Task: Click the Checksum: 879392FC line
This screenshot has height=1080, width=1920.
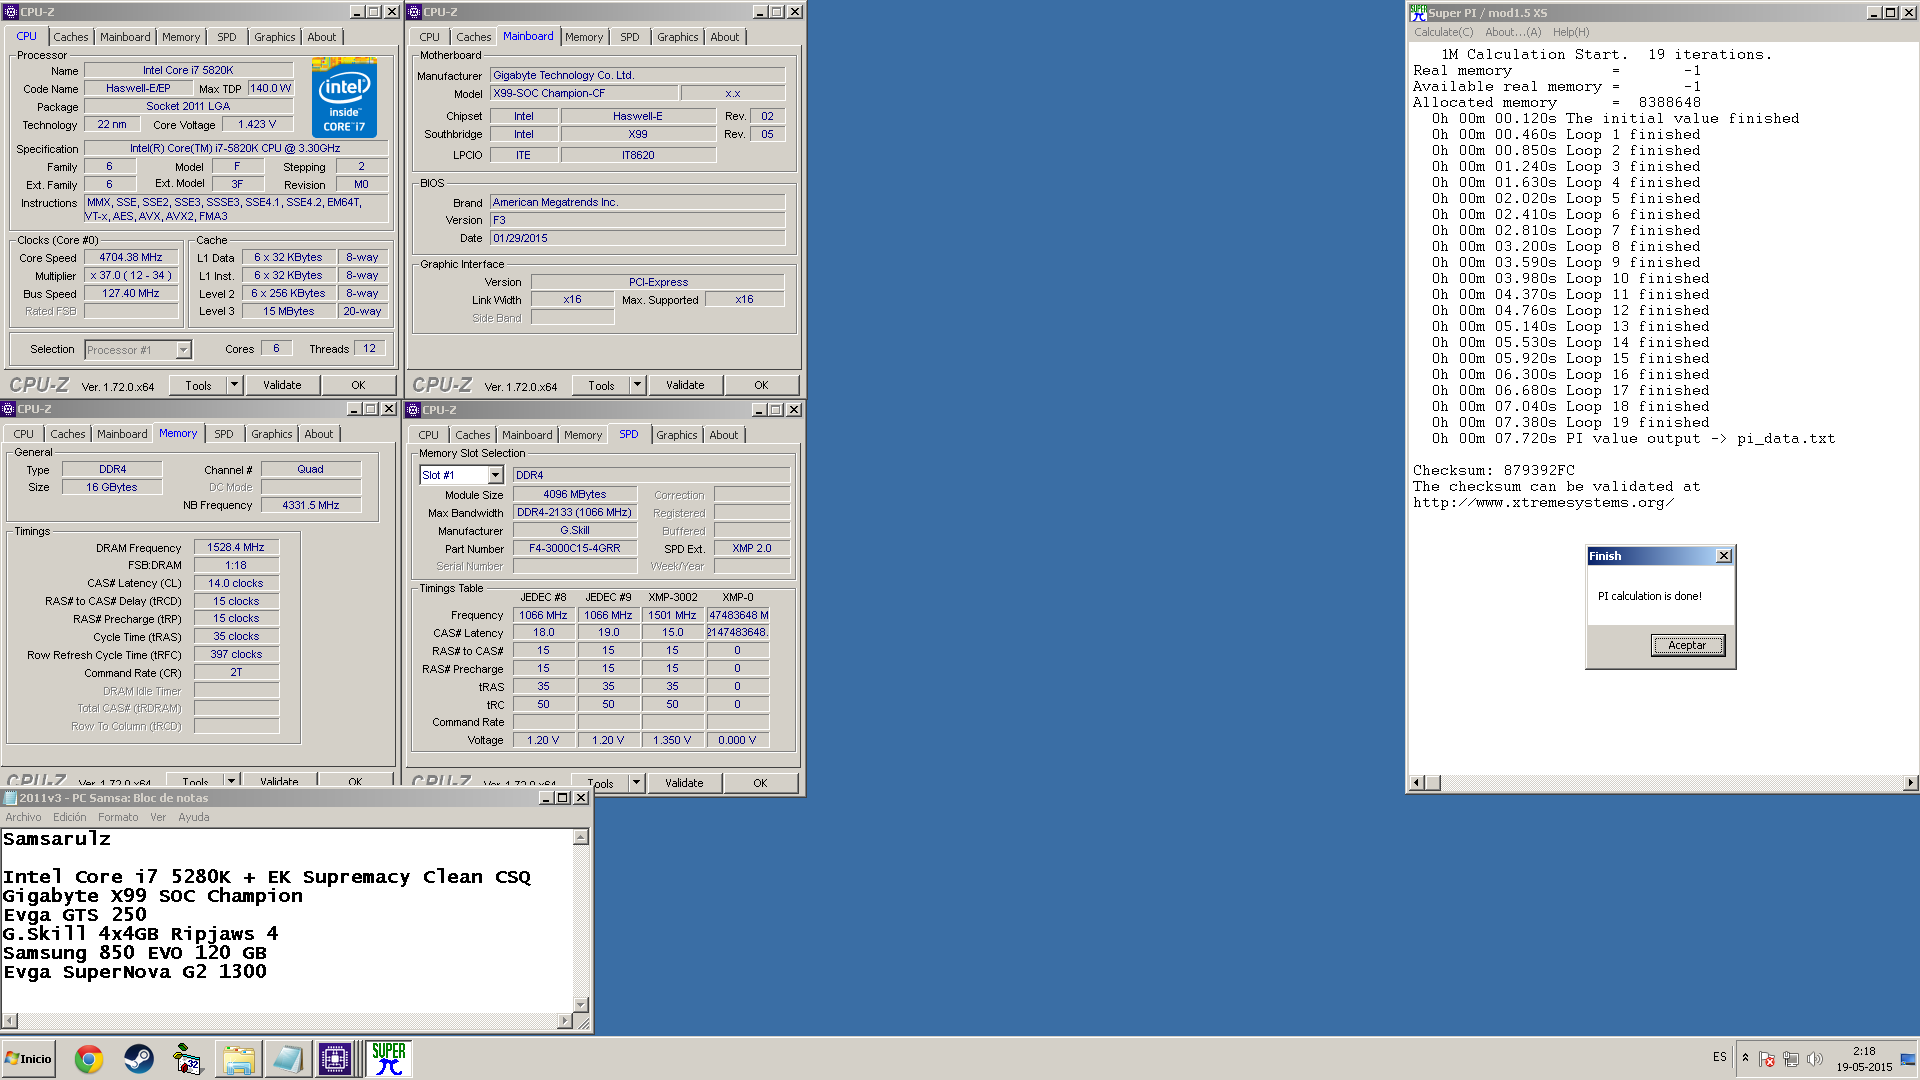Action: point(1493,470)
